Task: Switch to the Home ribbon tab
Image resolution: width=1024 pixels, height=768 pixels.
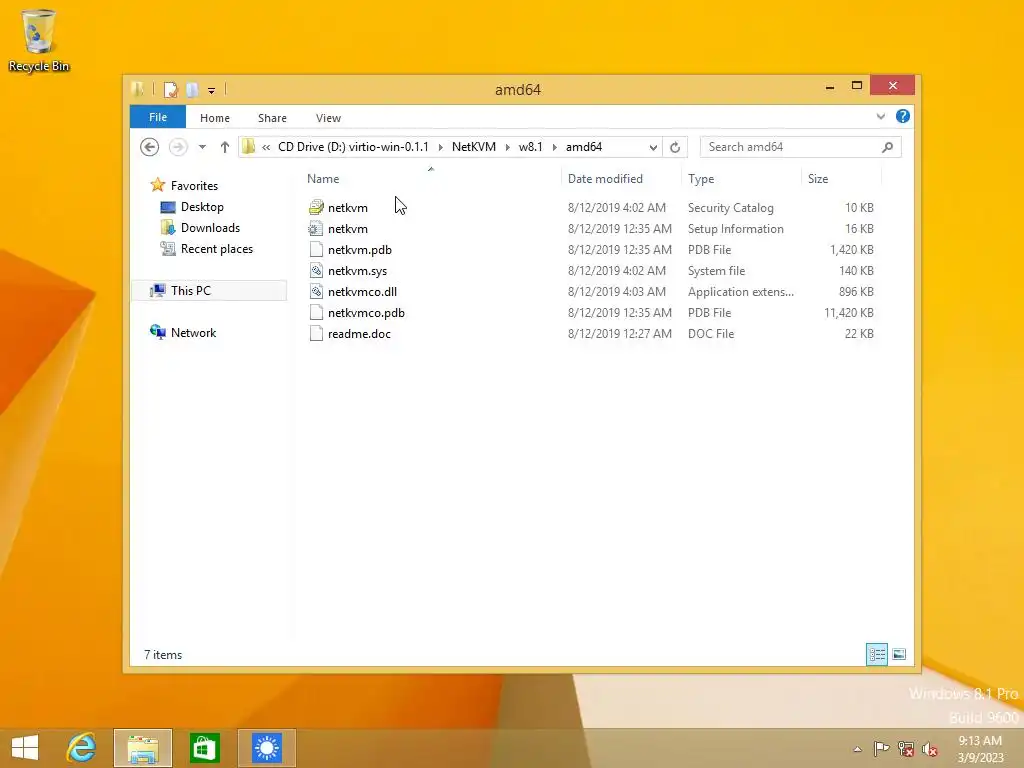Action: [215, 118]
